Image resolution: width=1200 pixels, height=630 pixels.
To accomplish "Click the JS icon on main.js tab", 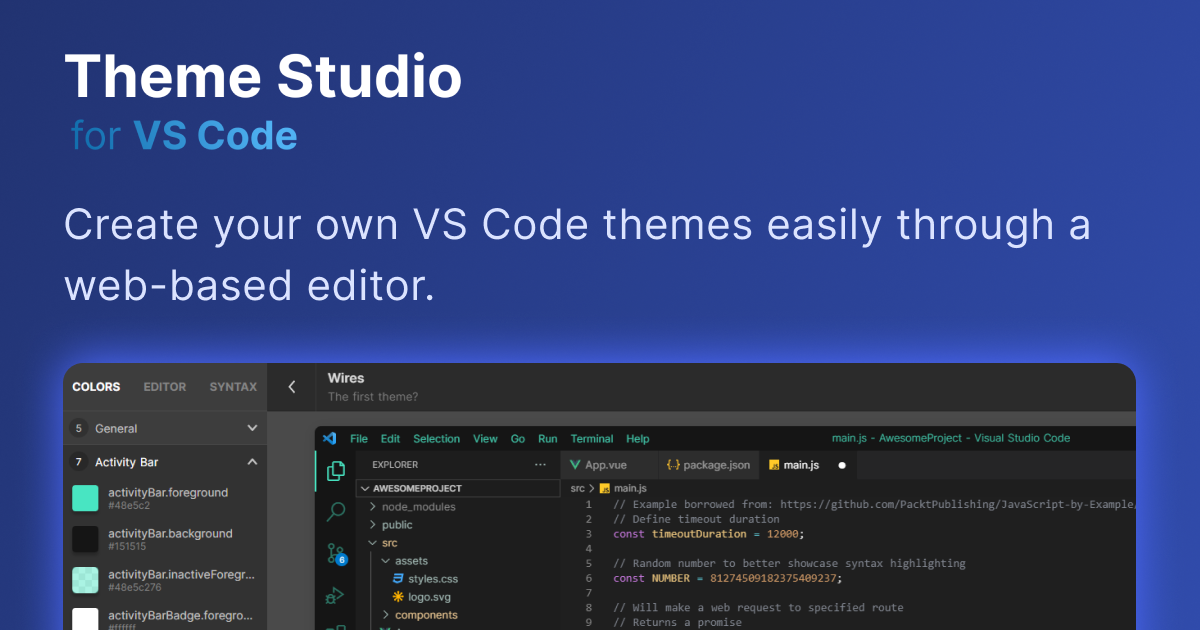I will tap(773, 465).
